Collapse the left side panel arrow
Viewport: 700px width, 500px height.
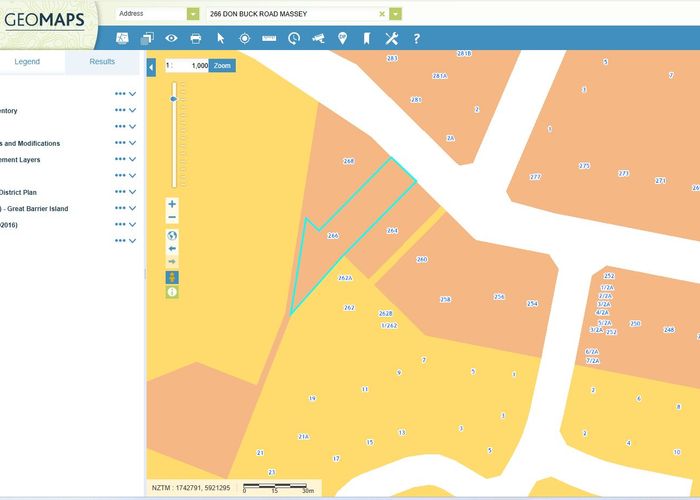(151, 67)
